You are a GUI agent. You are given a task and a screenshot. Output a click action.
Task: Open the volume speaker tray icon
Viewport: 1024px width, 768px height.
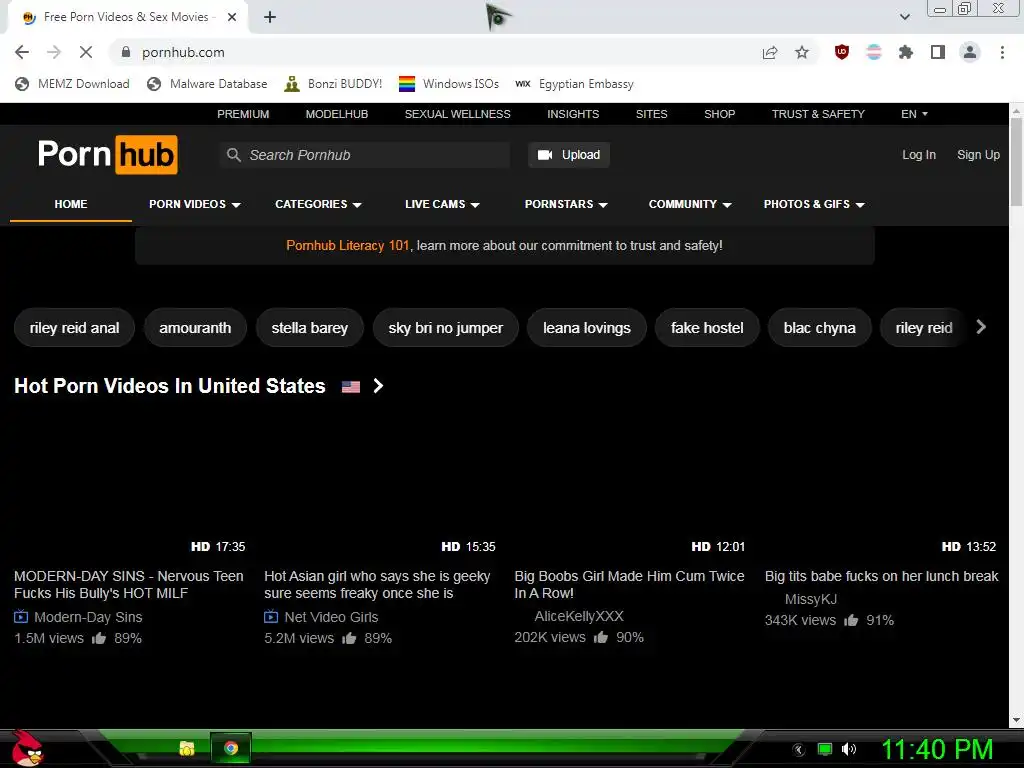(x=849, y=749)
